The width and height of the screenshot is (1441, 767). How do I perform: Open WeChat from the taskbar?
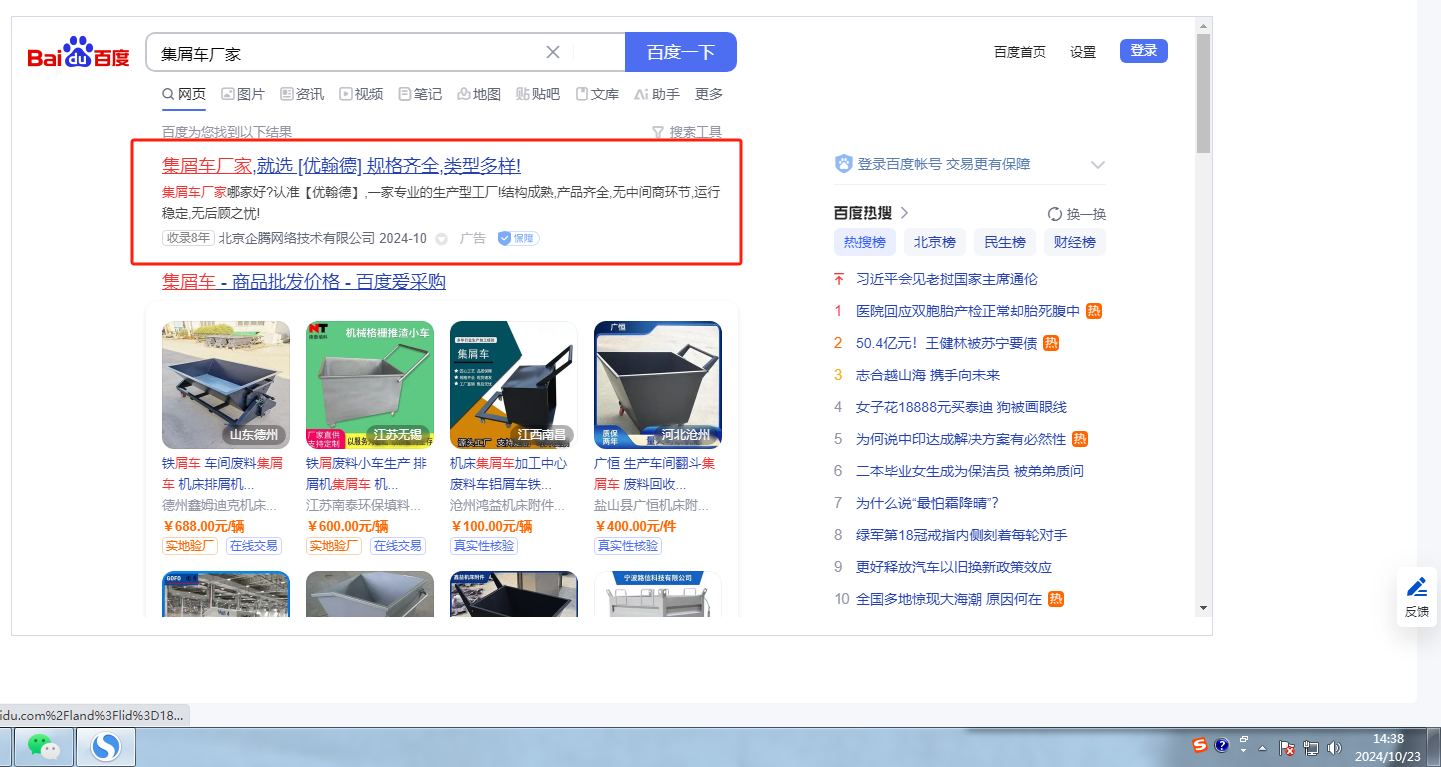pyautogui.click(x=43, y=746)
